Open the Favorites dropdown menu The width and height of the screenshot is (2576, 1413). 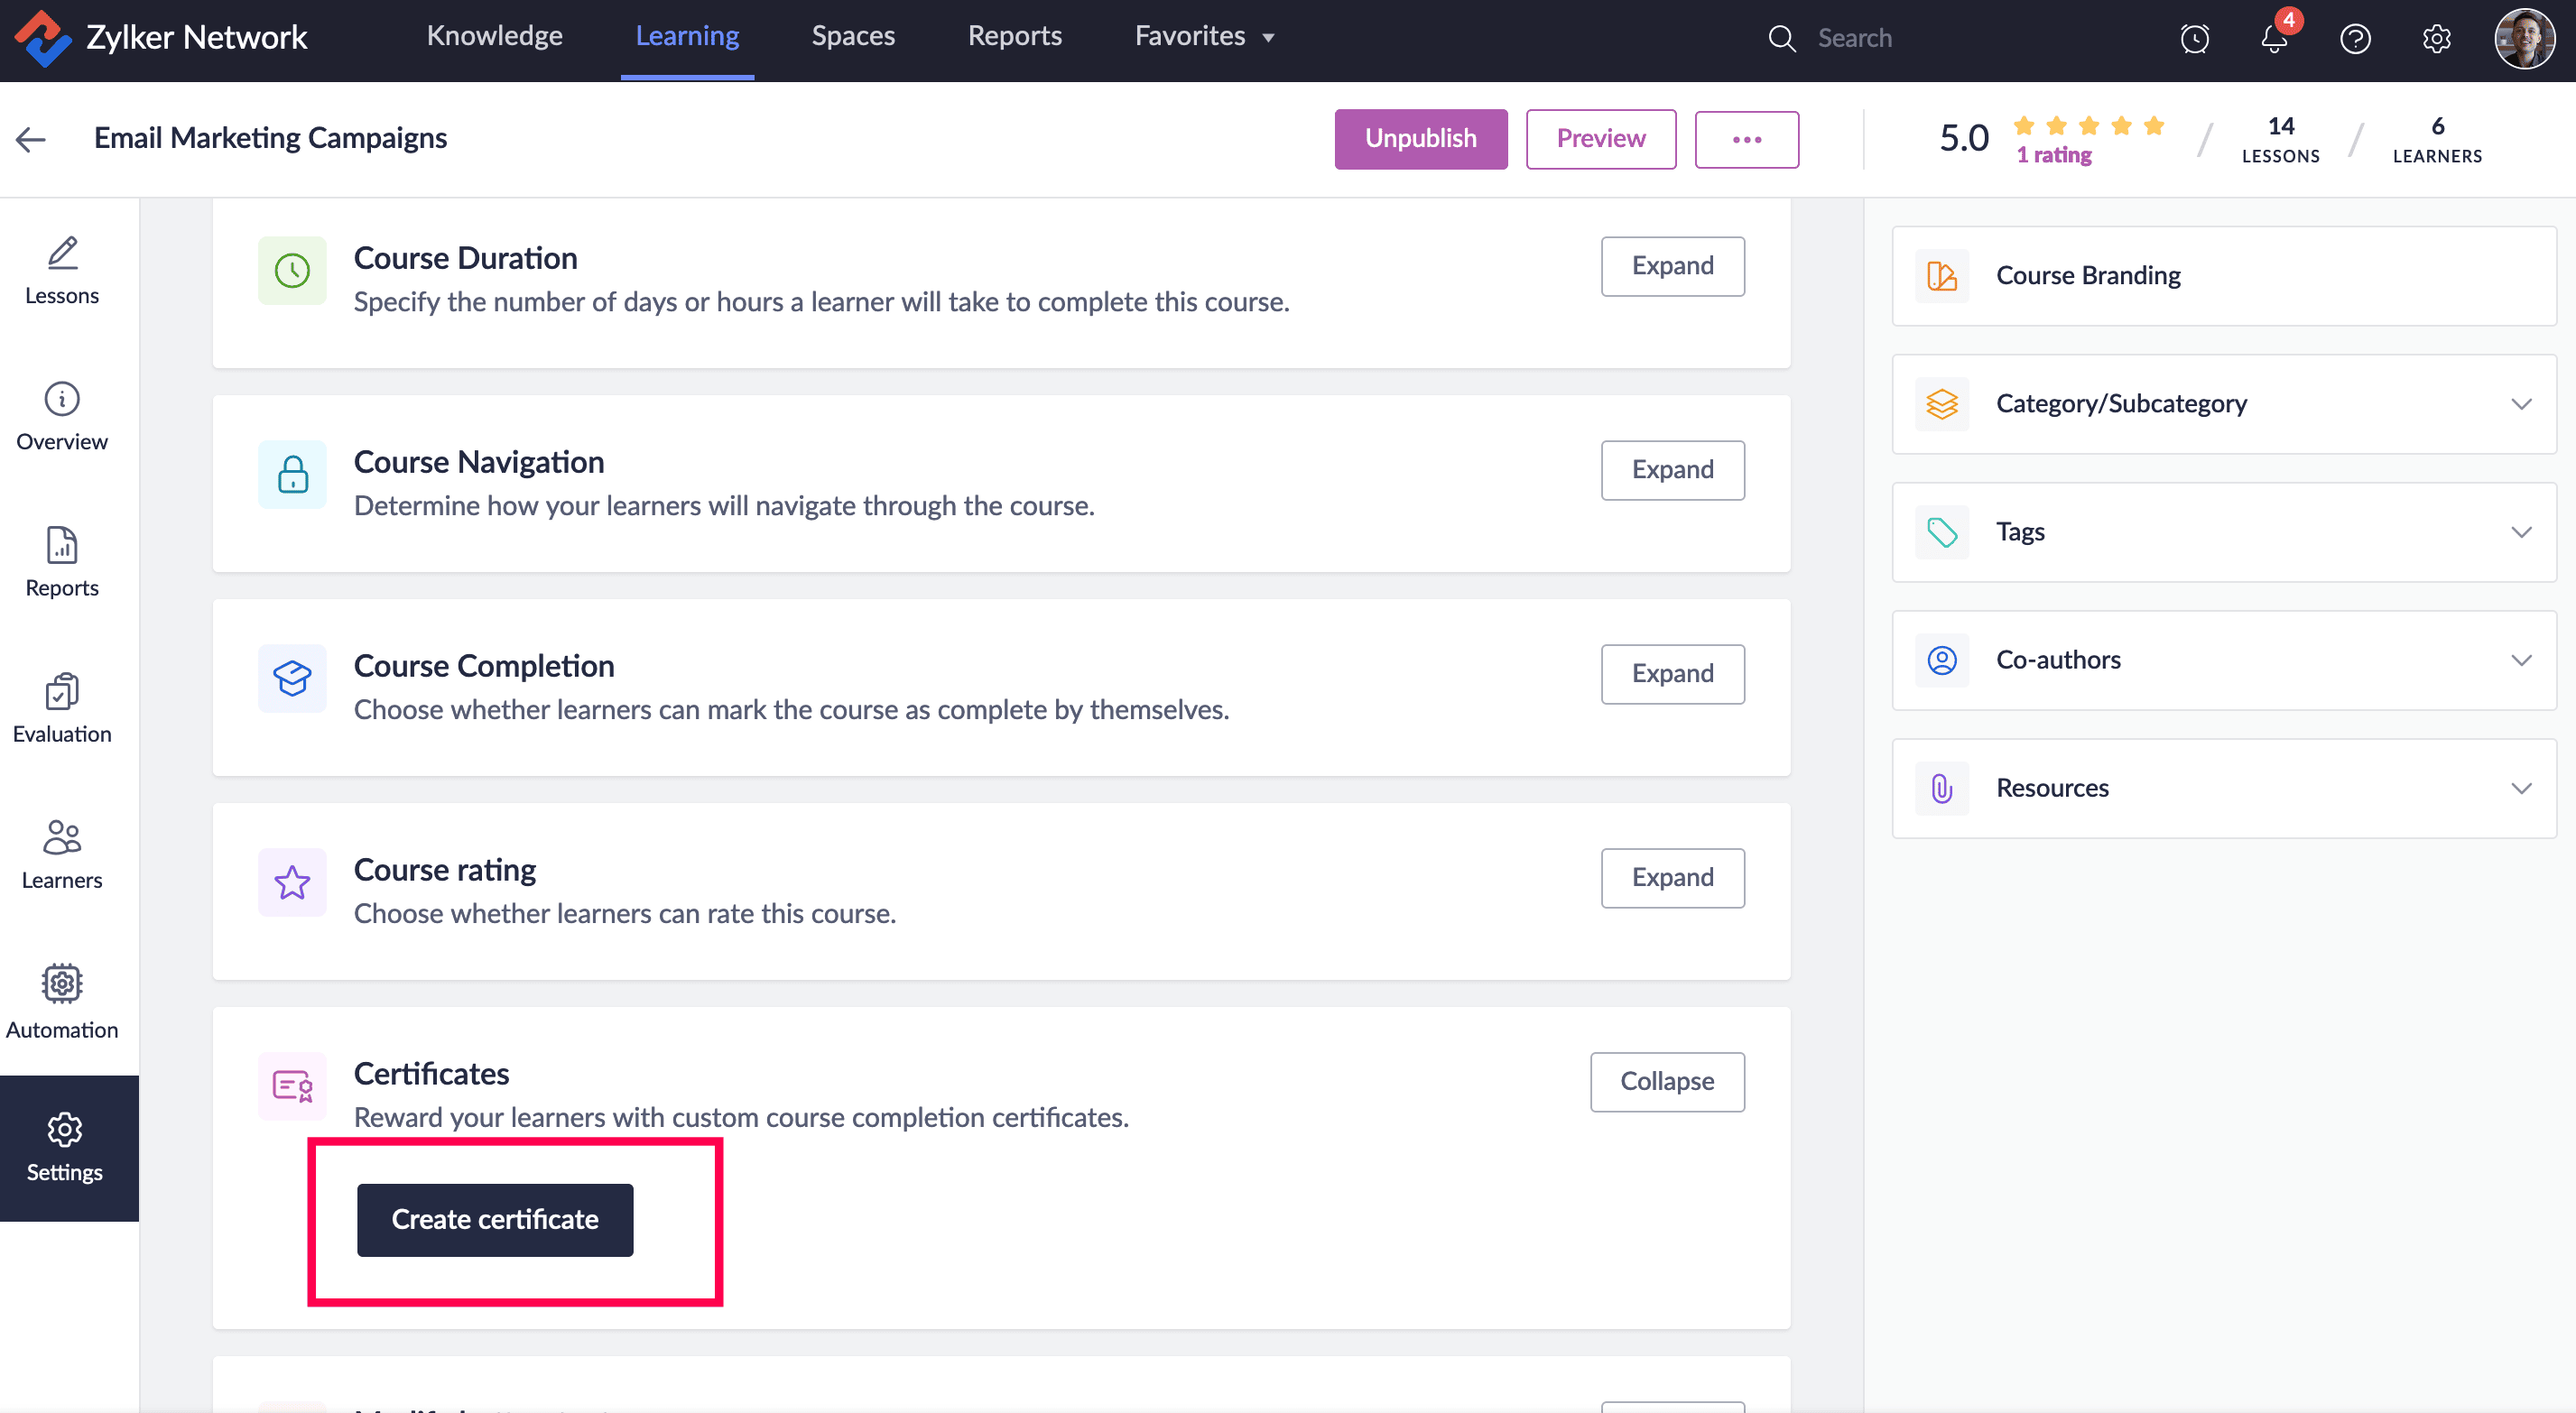(1204, 37)
